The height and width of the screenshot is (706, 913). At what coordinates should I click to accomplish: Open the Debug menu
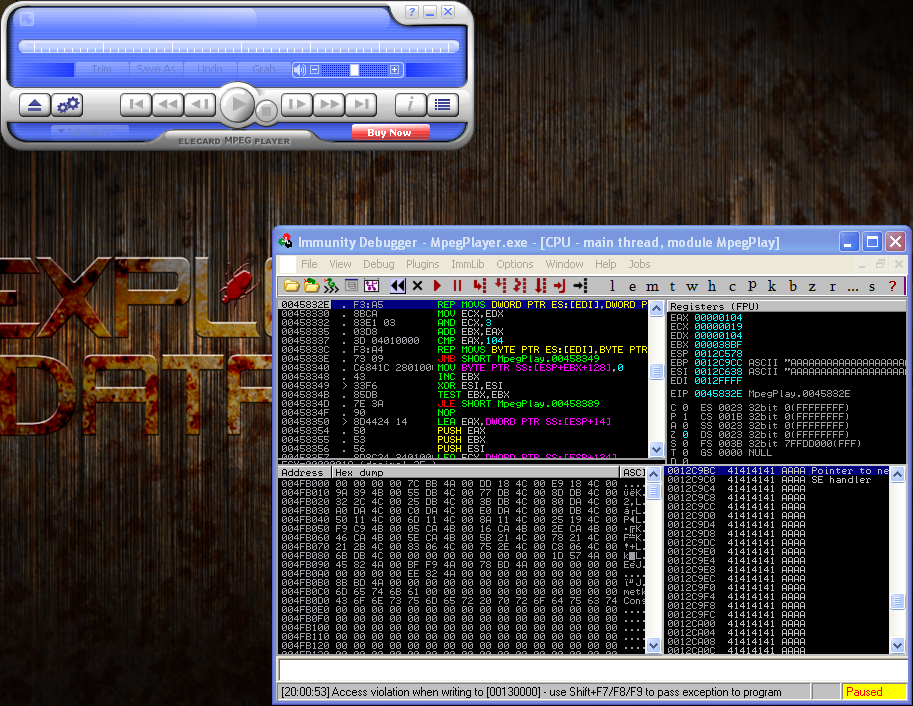tap(378, 264)
